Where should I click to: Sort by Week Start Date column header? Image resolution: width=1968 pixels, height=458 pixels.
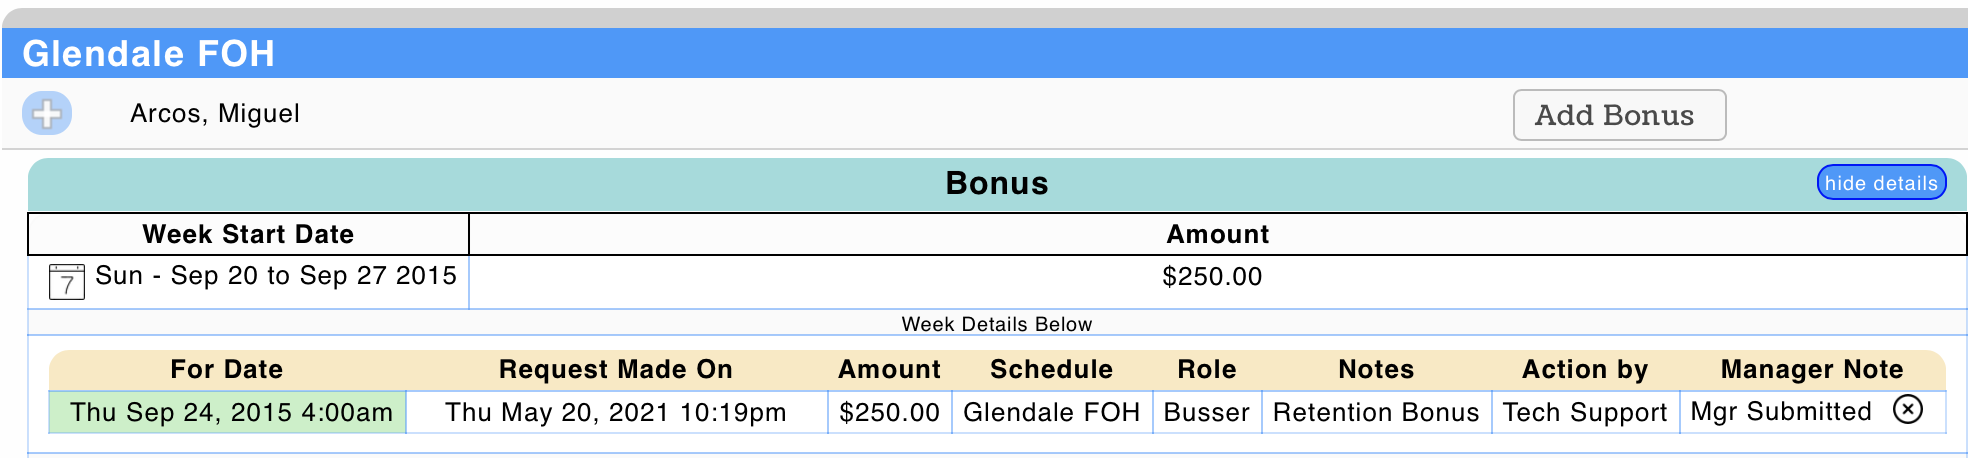click(248, 235)
